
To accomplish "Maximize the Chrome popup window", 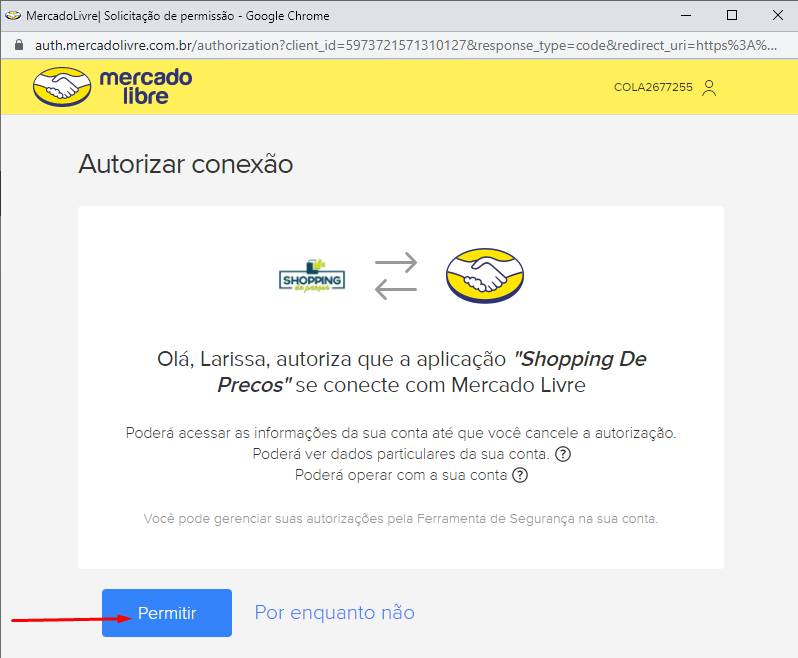I will pyautogui.click(x=732, y=15).
